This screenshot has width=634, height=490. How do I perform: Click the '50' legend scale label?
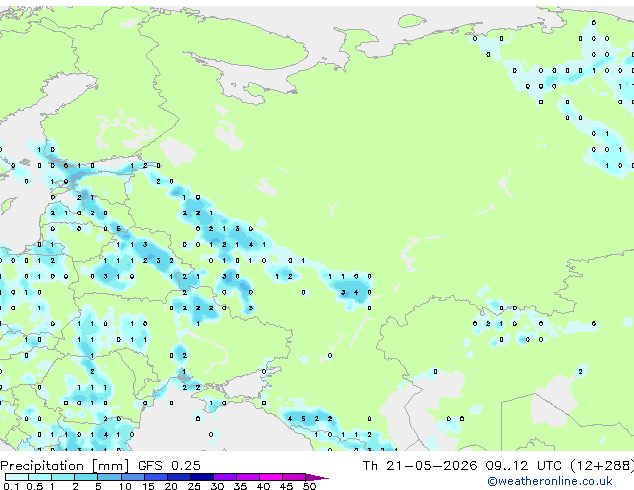[x=309, y=486]
